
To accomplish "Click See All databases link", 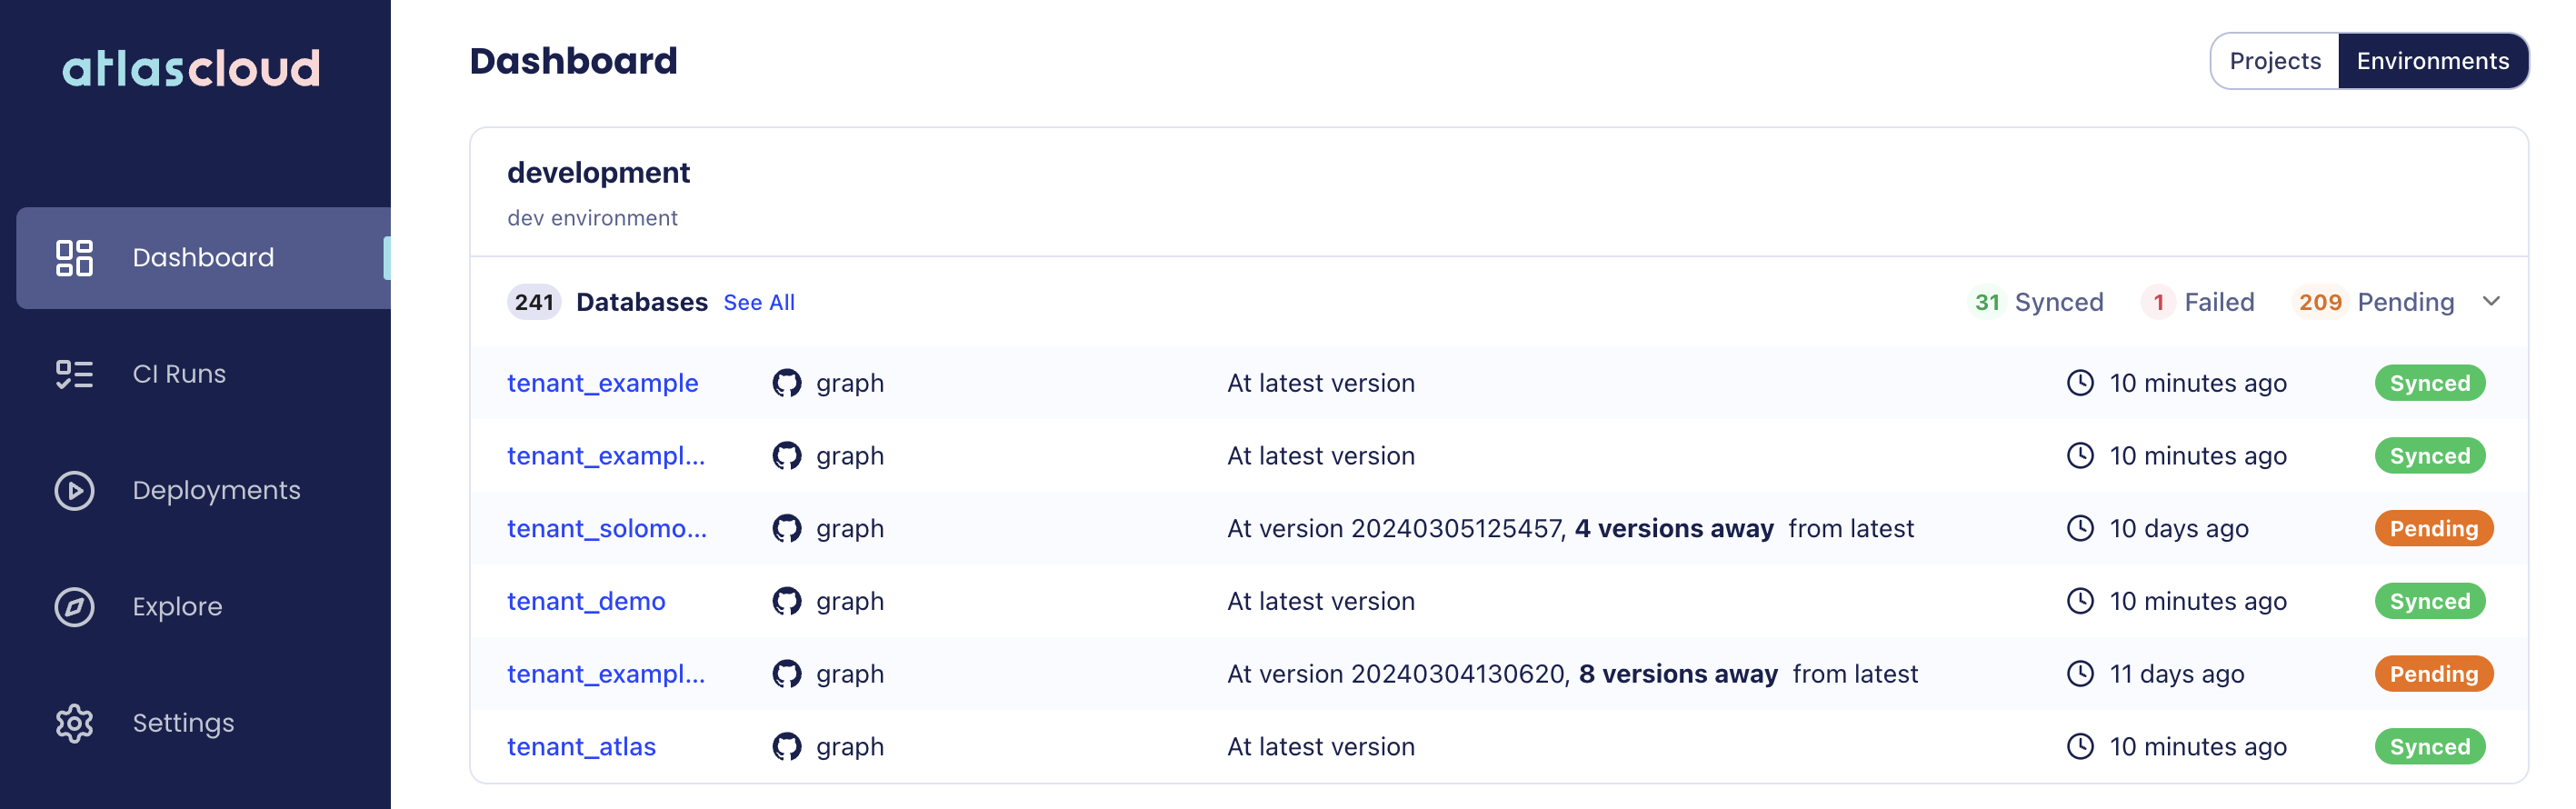I will 759,302.
